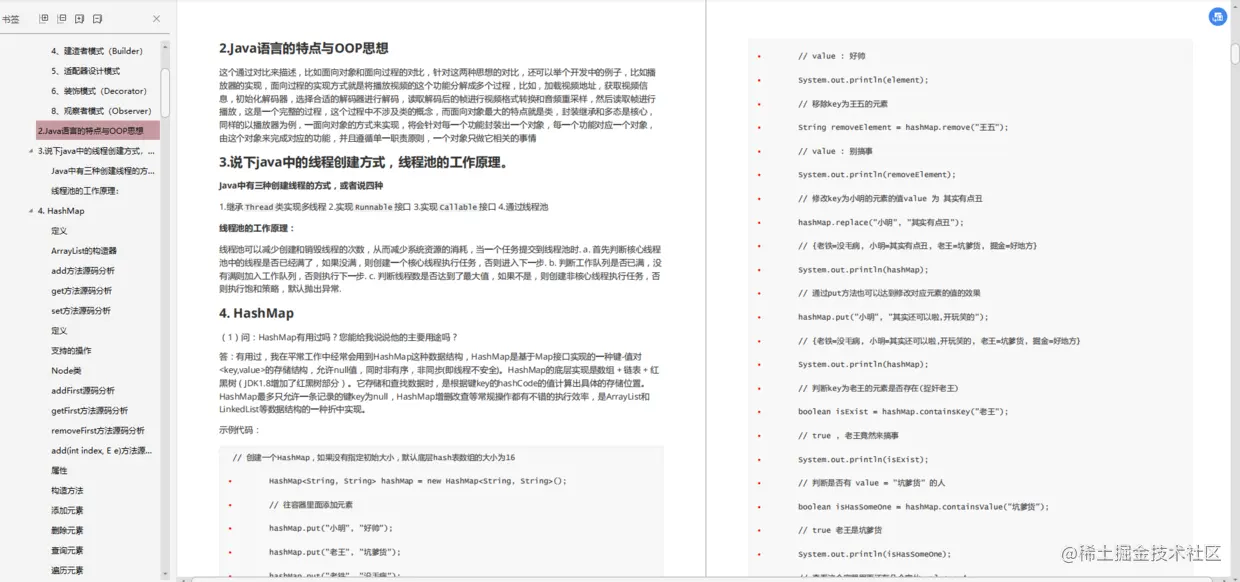Click the expand all bookmarks icon
The height and width of the screenshot is (582, 1240).
pyautogui.click(x=44, y=18)
